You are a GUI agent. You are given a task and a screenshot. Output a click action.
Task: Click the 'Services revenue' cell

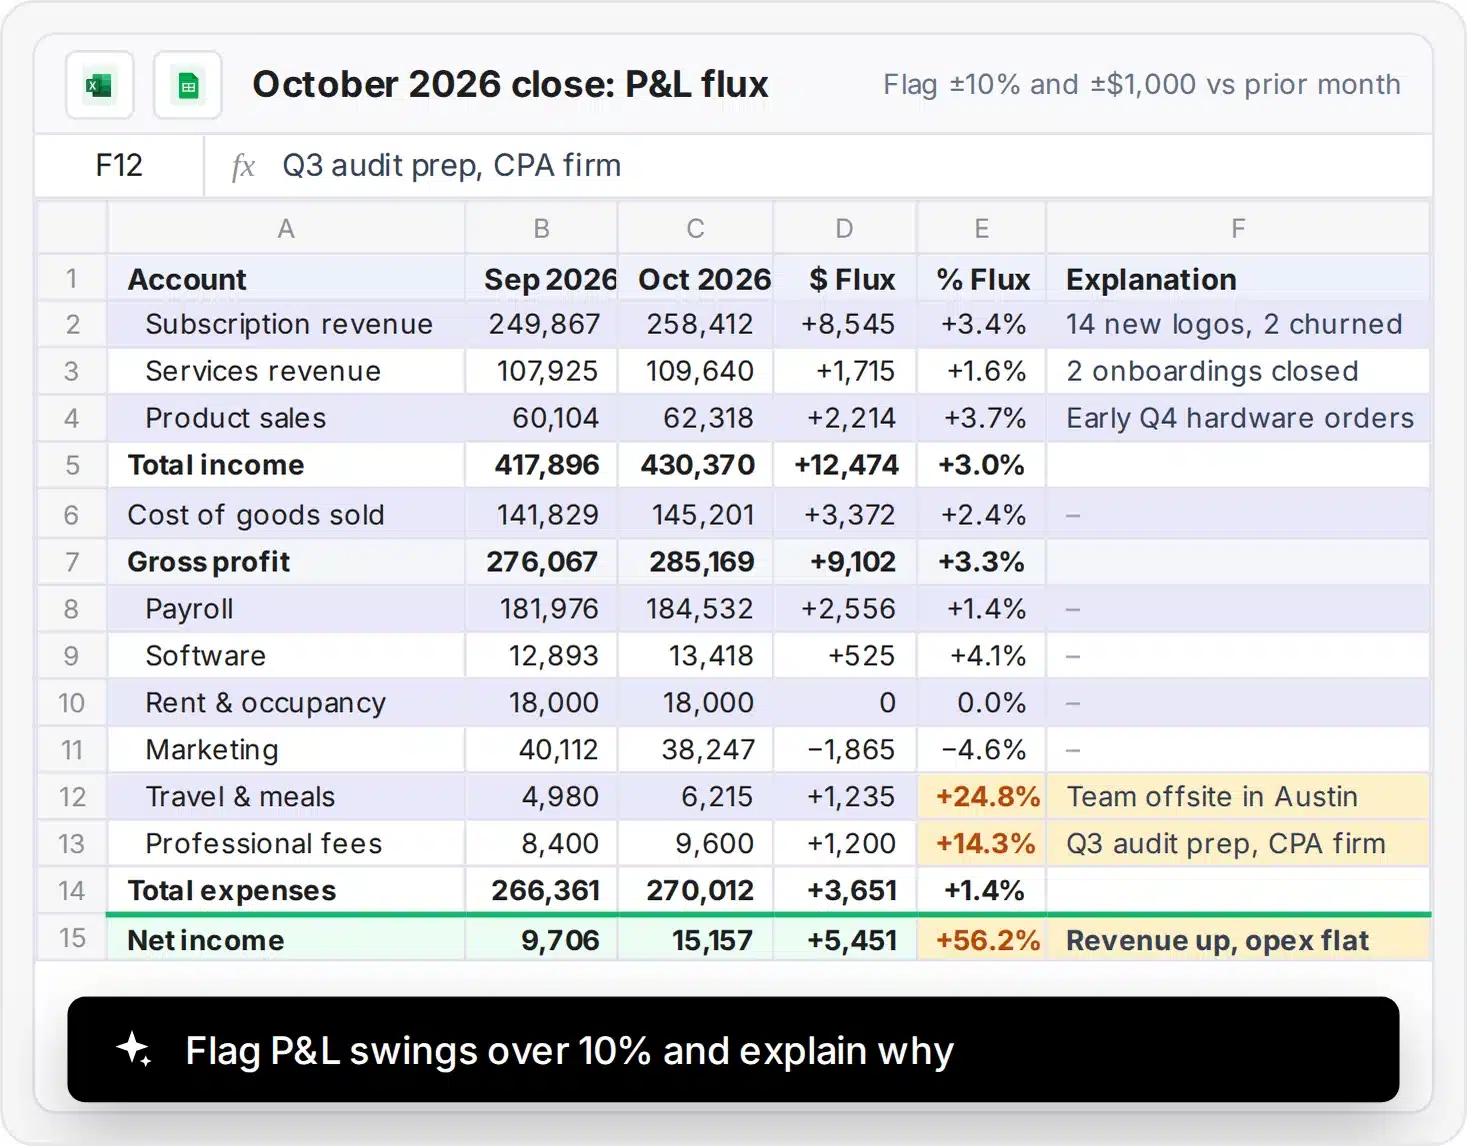tap(286, 371)
